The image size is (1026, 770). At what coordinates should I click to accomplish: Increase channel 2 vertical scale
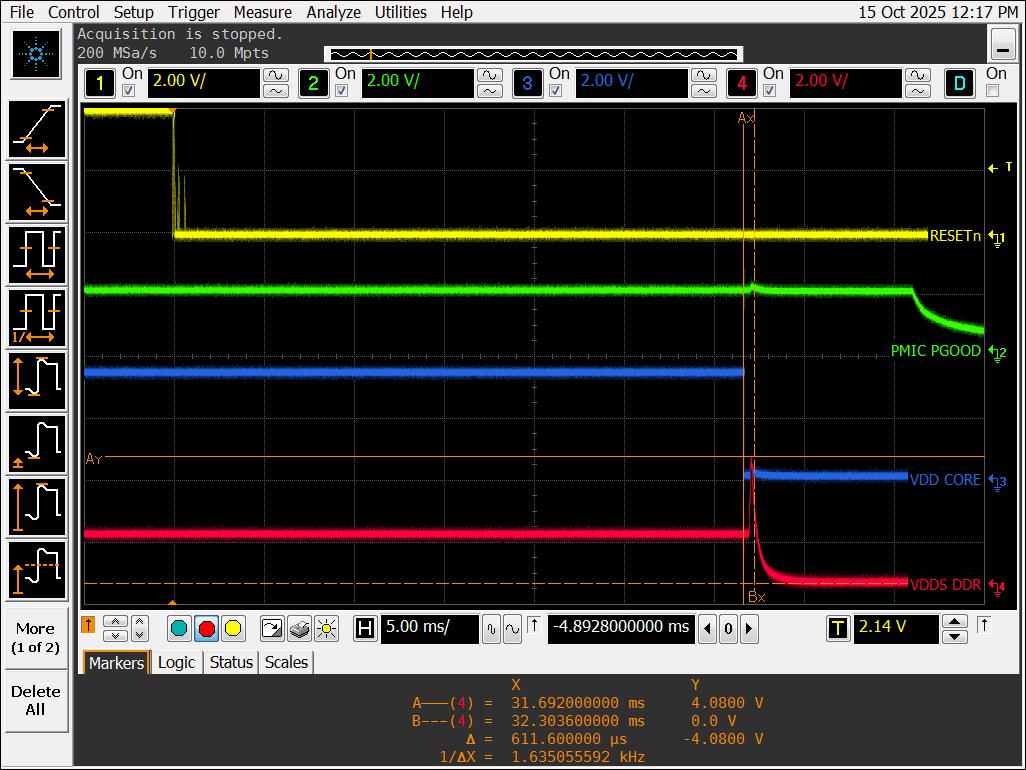(x=490, y=75)
